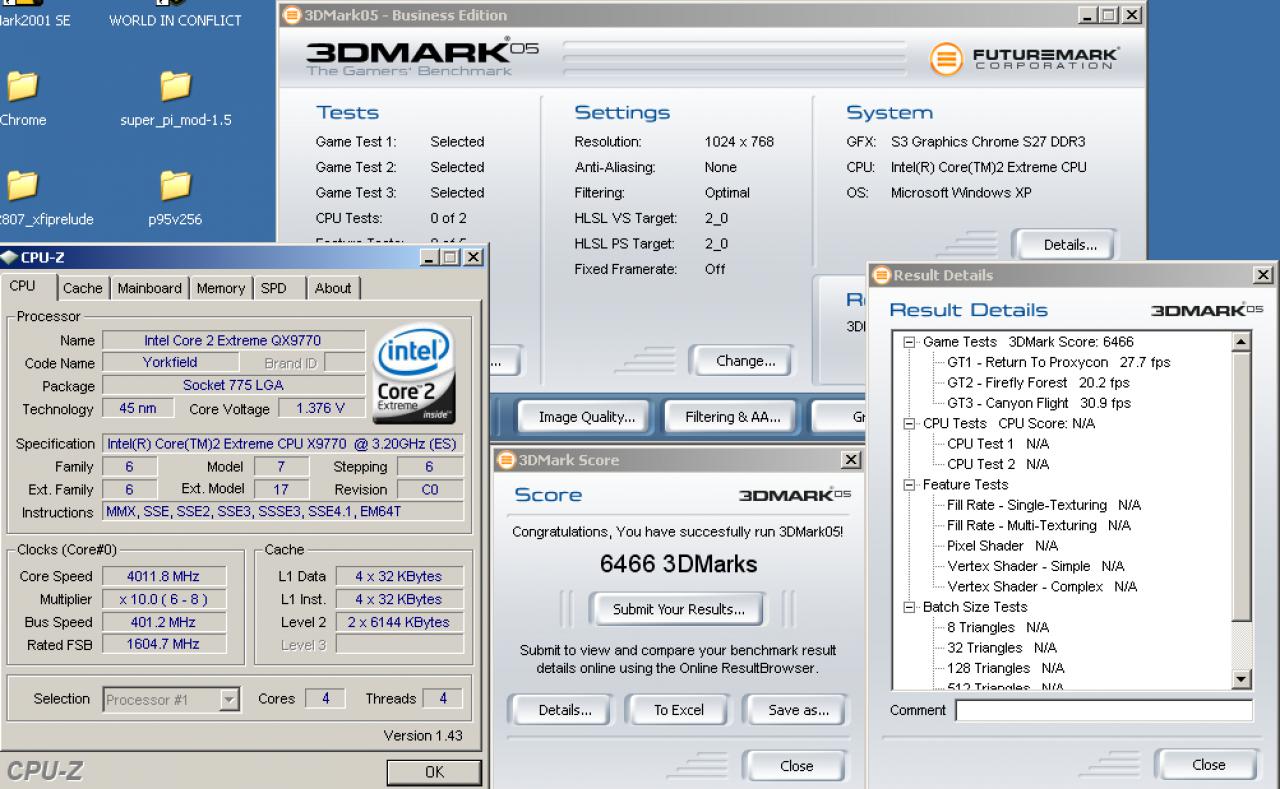Select Vertex Shader - Simple row

pyautogui.click(x=1035, y=566)
